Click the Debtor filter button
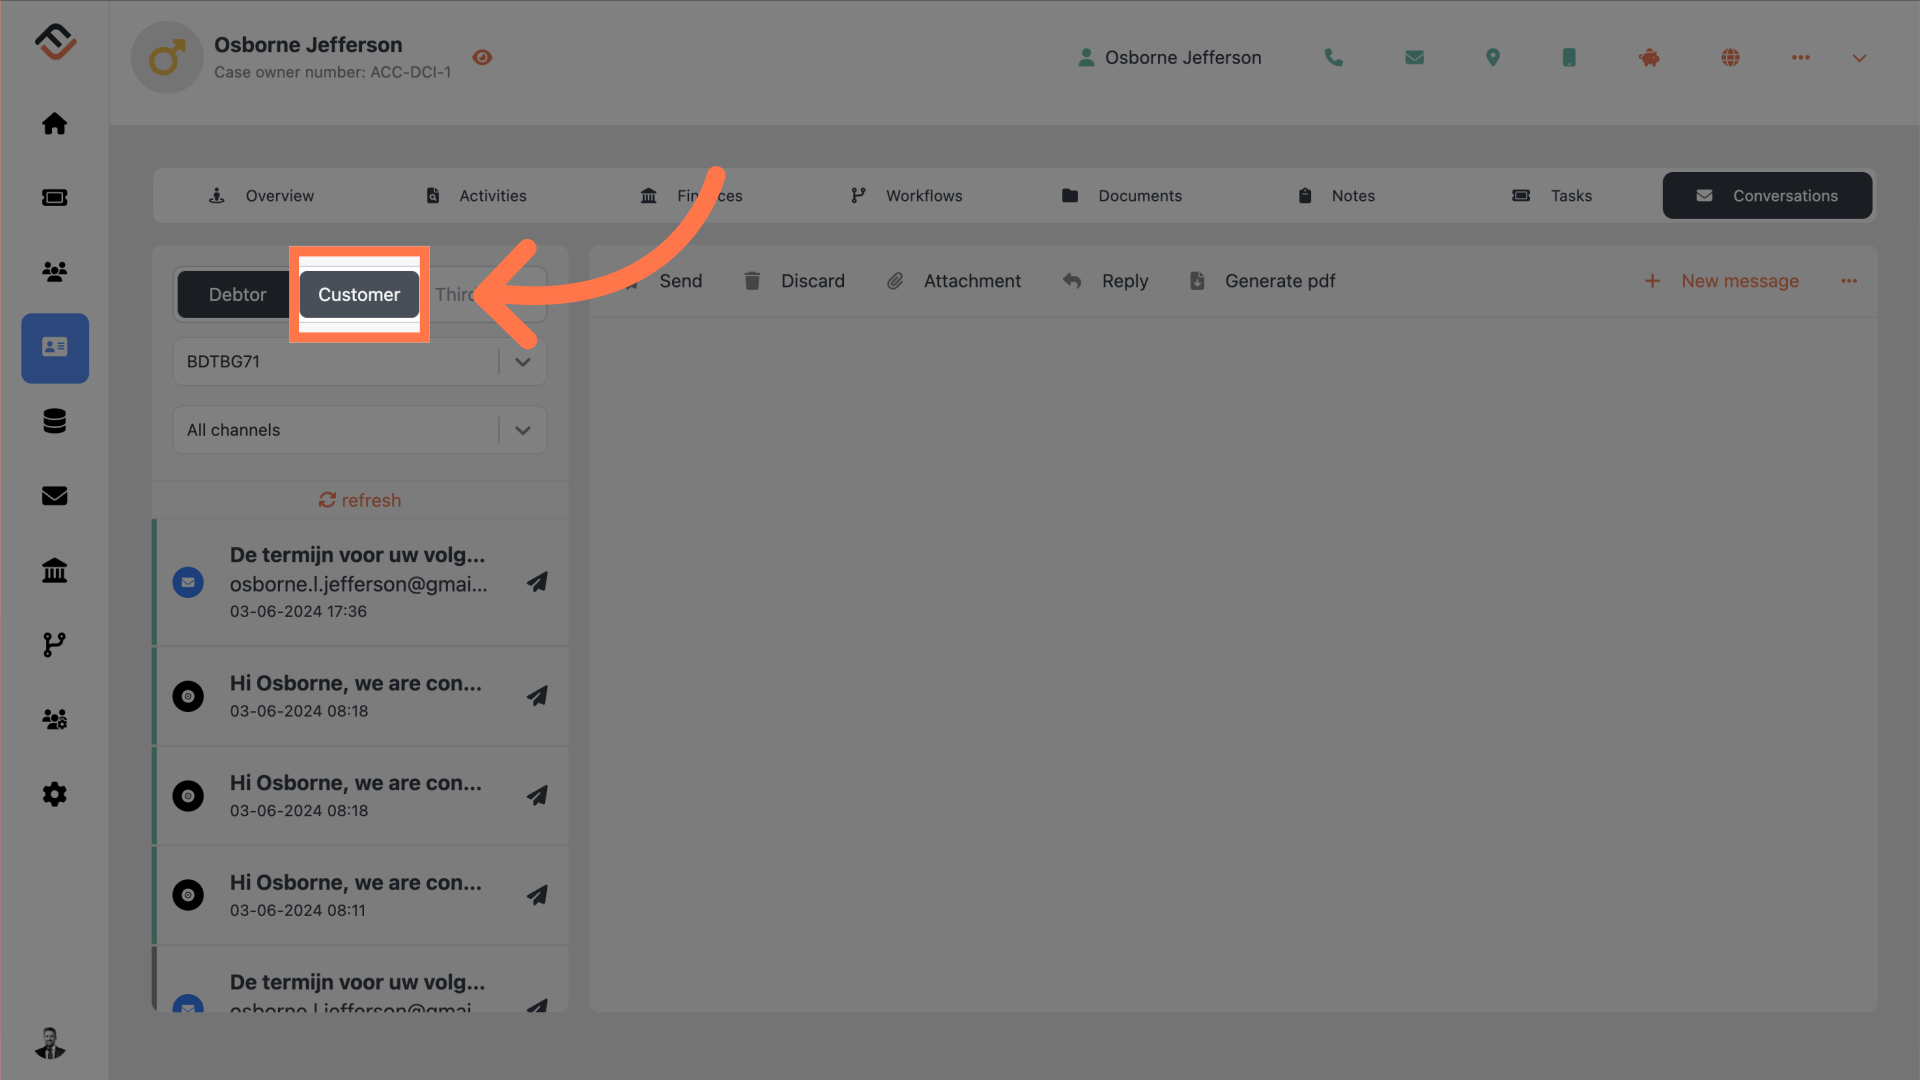This screenshot has height=1080, width=1920. 236,293
